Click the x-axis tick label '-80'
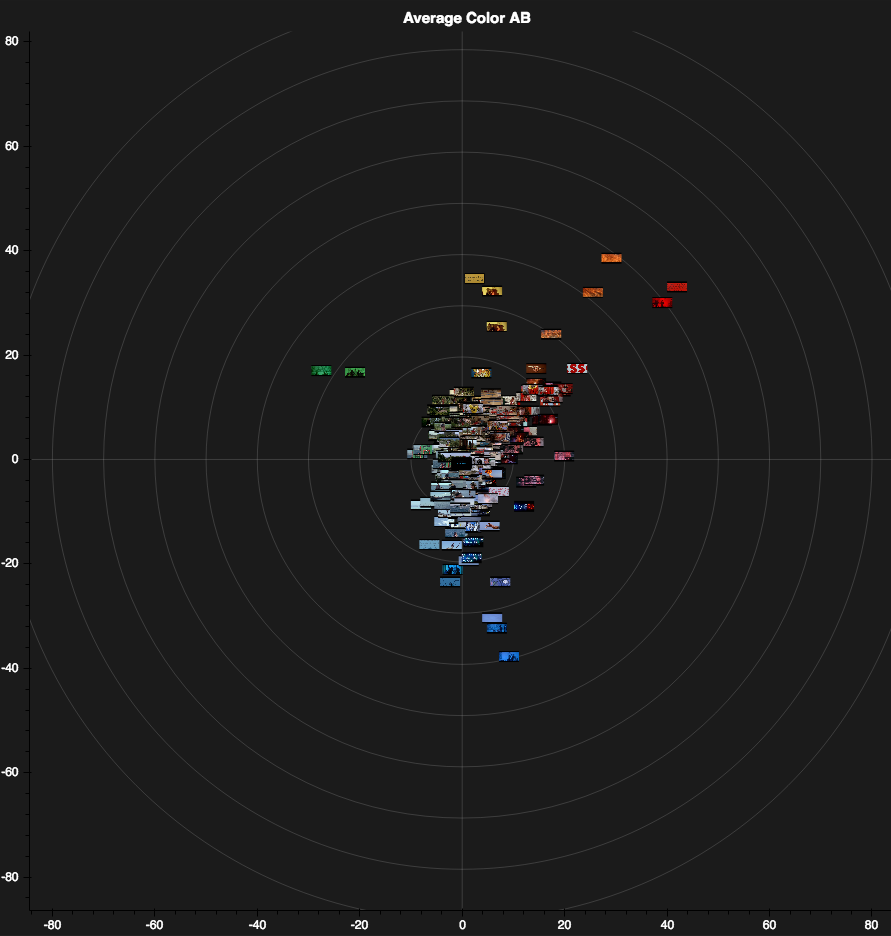Image resolution: width=891 pixels, height=936 pixels. (x=53, y=925)
